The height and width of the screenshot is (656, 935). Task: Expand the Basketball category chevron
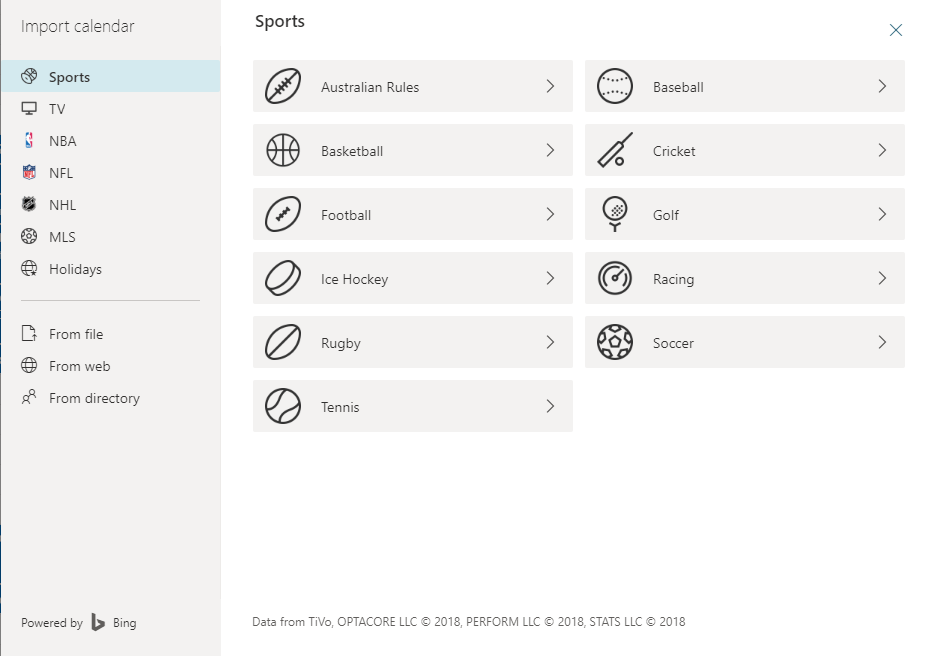[550, 150]
